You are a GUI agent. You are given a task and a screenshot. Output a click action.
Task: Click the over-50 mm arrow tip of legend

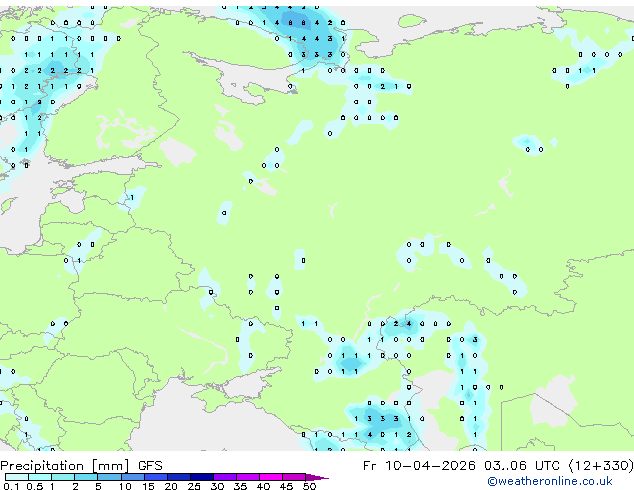point(317,477)
